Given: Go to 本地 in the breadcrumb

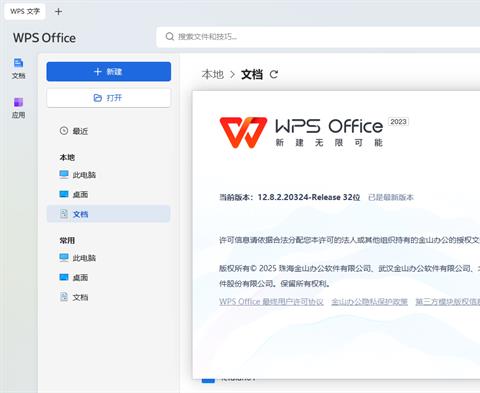Looking at the screenshot, I should [x=213, y=74].
